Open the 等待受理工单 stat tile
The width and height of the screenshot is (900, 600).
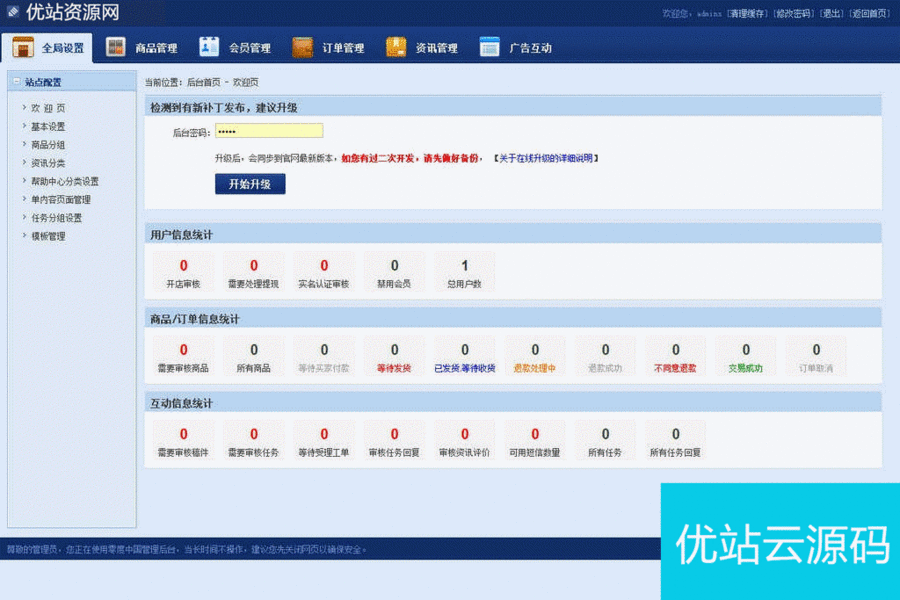click(x=324, y=441)
